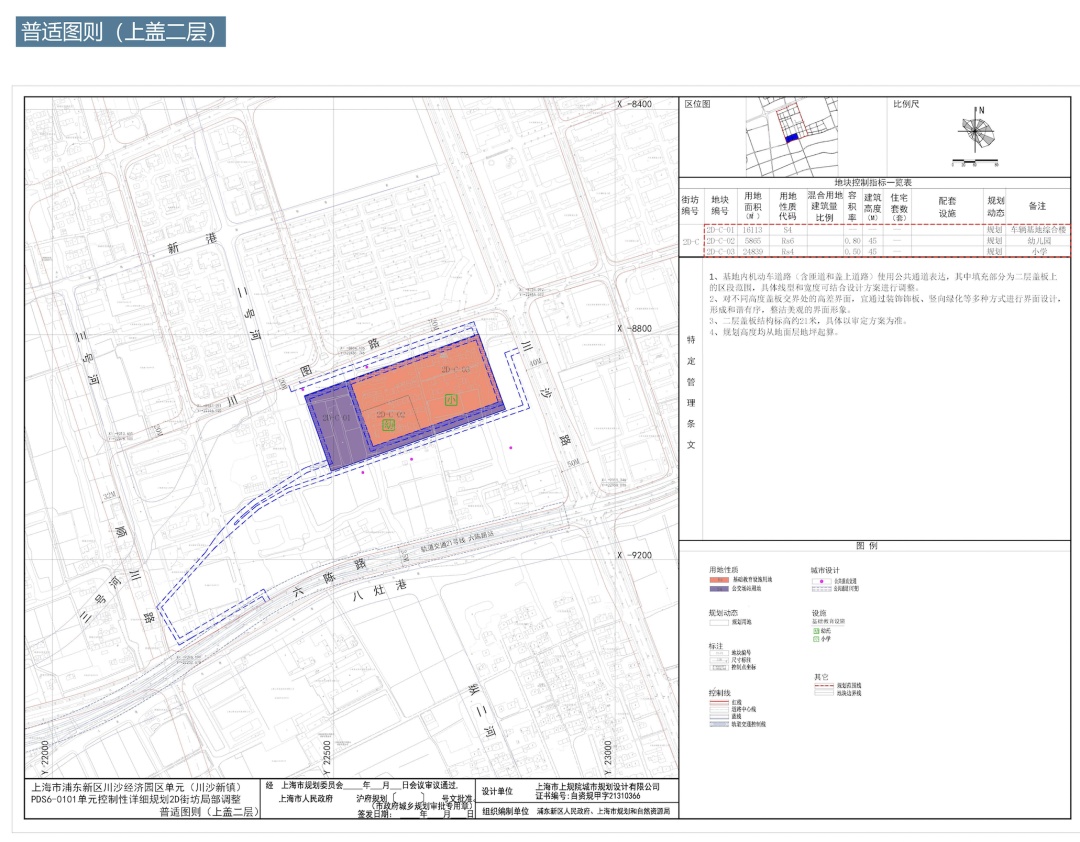Click the 比例尺 scale bar
This screenshot has height=842, width=1080.
975,163
